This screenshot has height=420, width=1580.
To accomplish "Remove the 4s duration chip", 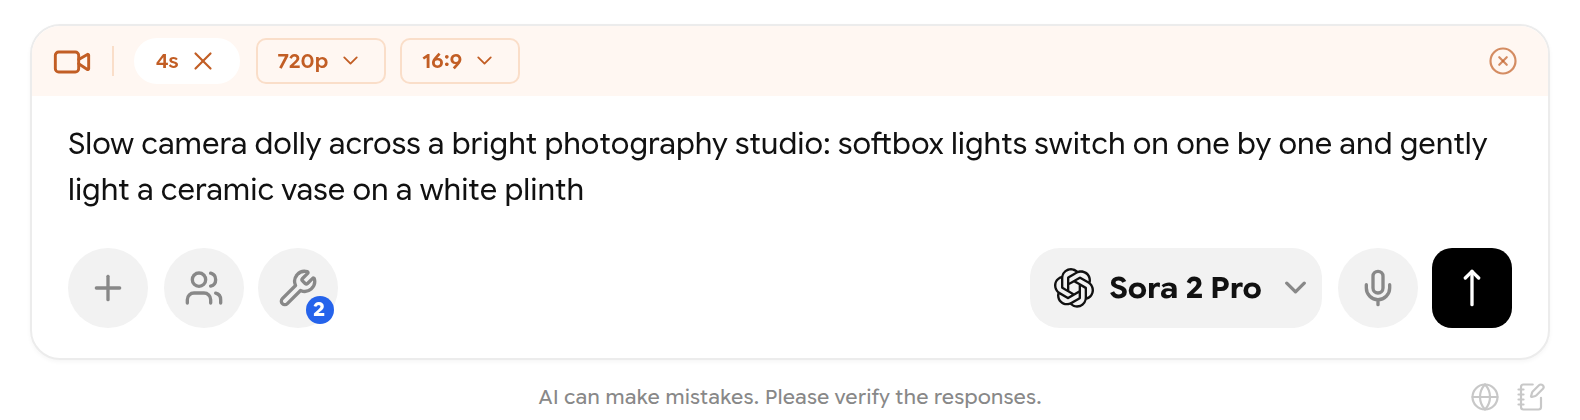I will (203, 61).
